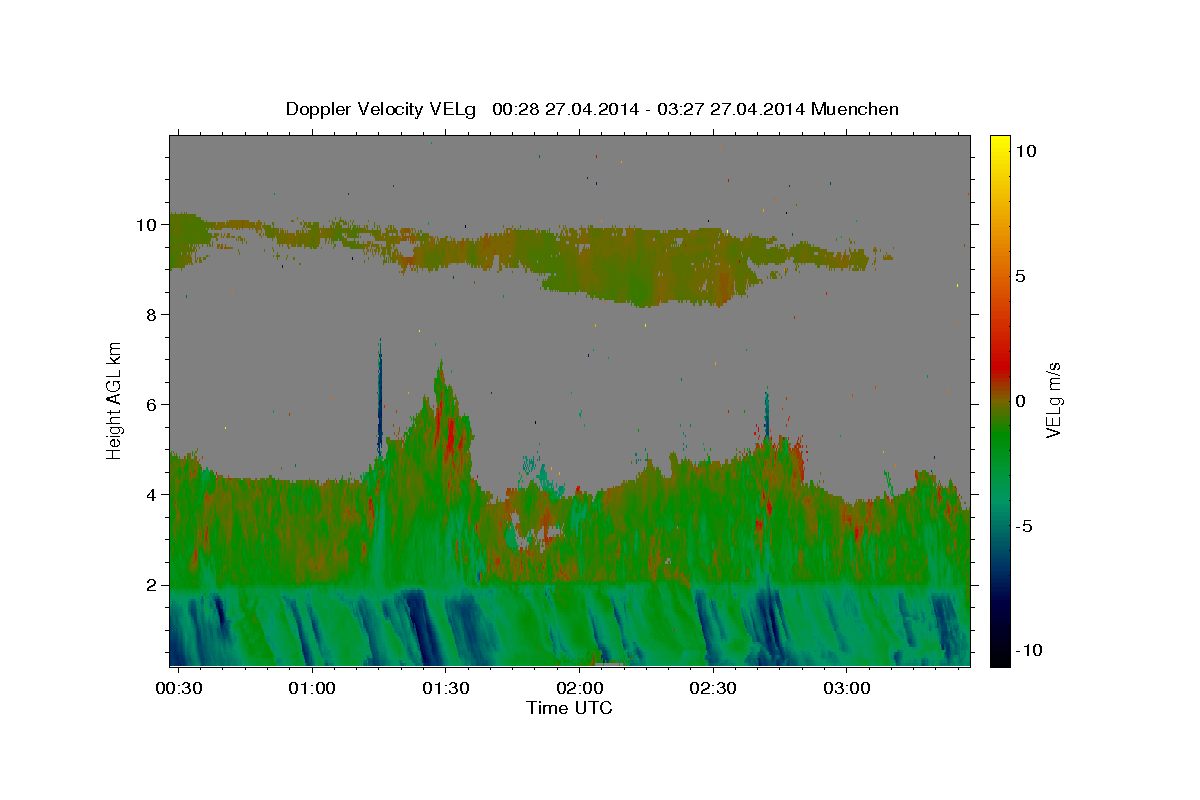Screen dimensions: 1200x800
Task: Pick the yellow top of the colorbar
Action: point(999,143)
